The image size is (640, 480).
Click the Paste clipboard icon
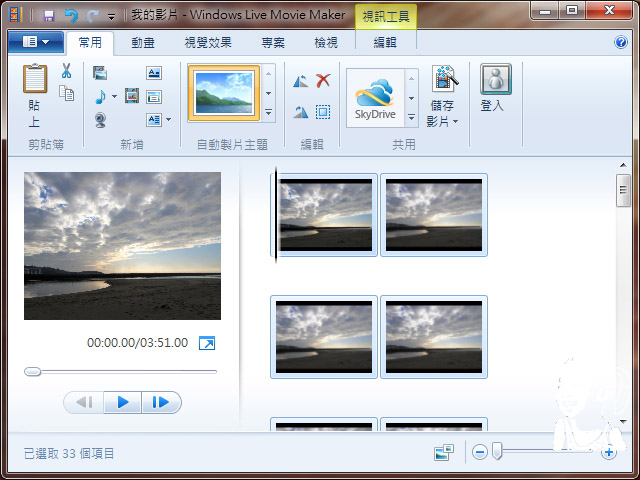coord(35,78)
